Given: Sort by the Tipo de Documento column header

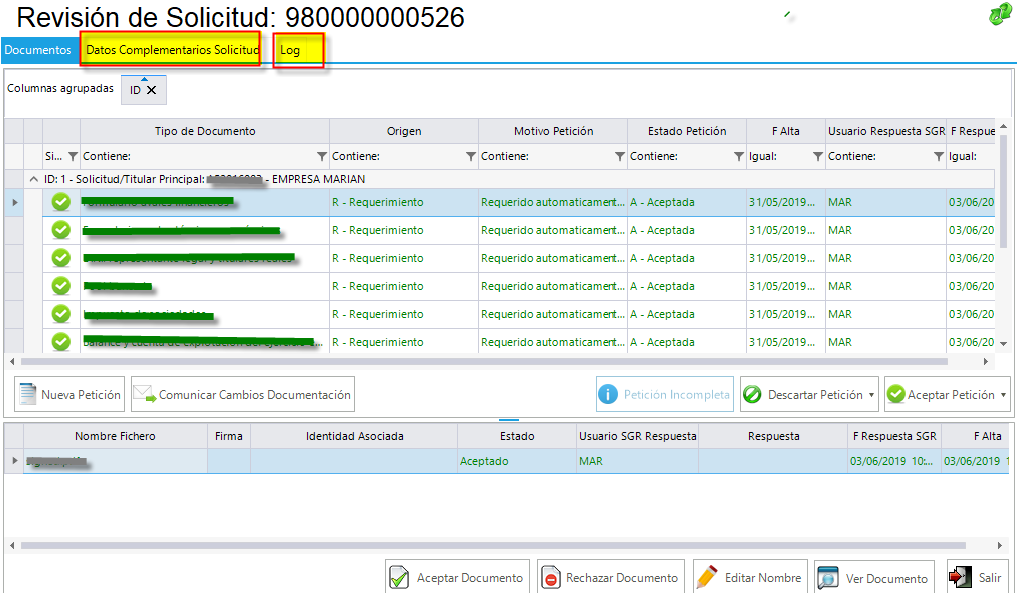Looking at the screenshot, I should coord(205,131).
